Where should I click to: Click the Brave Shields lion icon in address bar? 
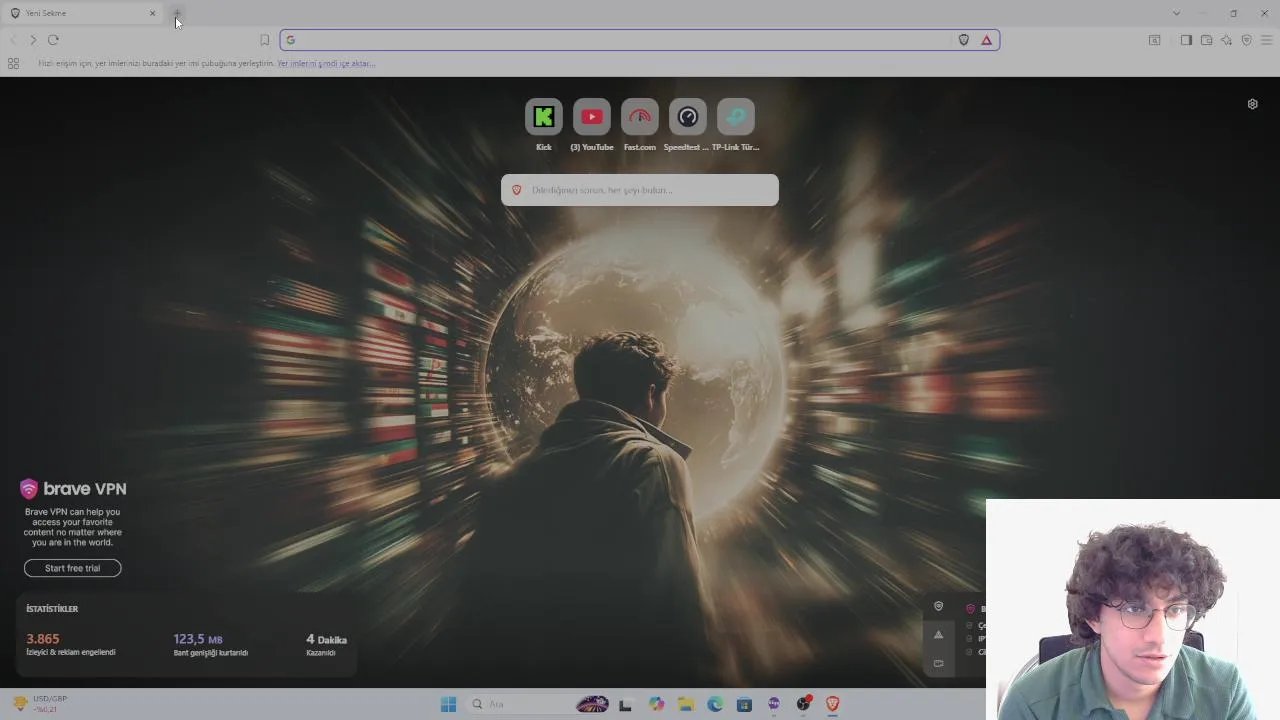[964, 40]
